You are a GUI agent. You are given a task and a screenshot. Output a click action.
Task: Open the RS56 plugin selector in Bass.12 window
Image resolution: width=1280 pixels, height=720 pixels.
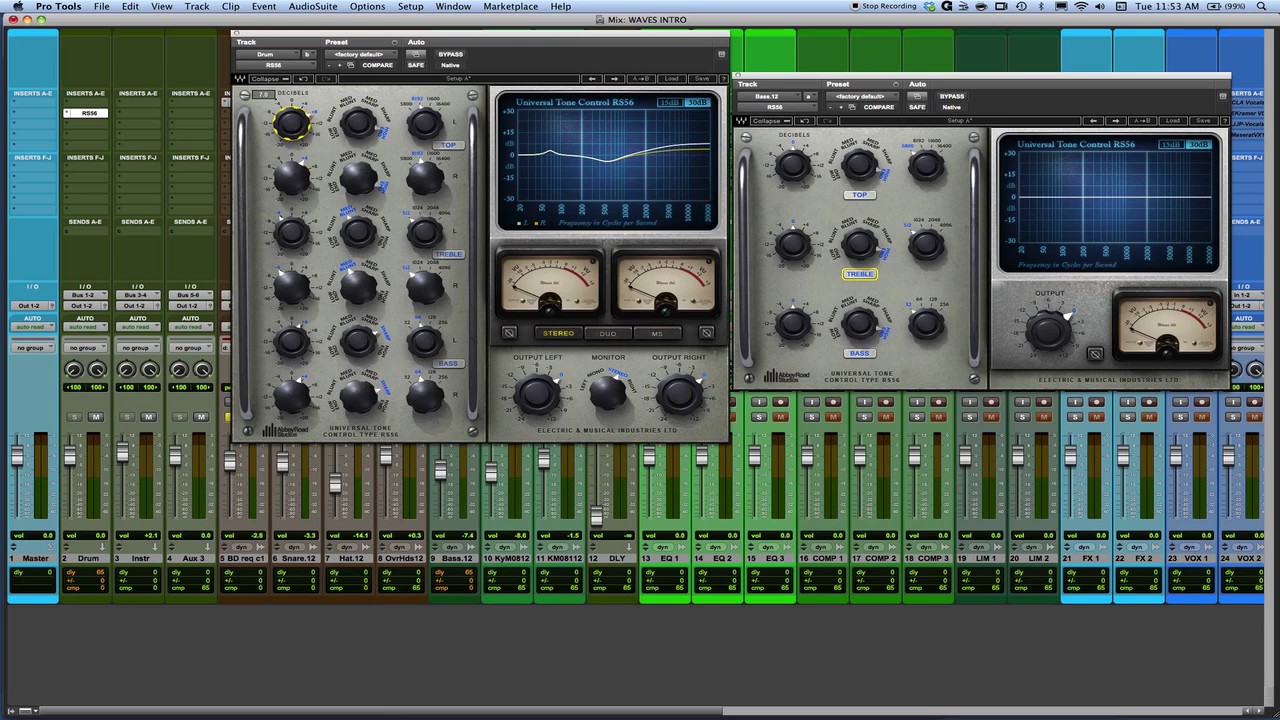(776, 107)
